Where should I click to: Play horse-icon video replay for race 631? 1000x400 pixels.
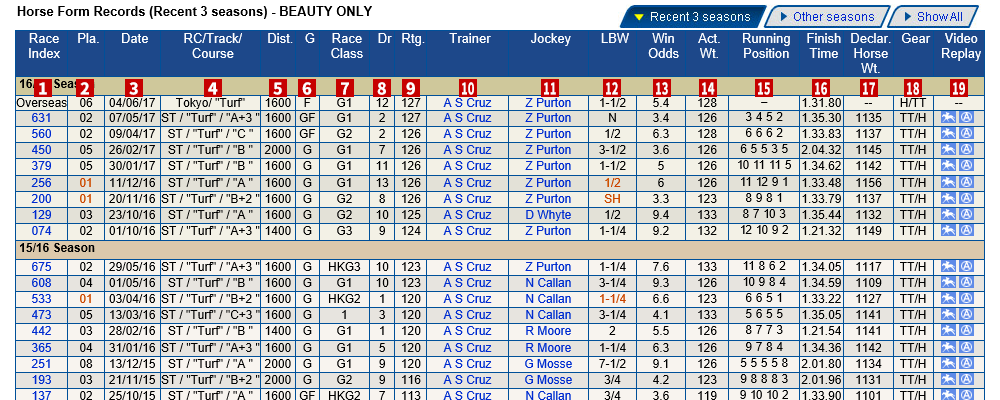[947, 117]
